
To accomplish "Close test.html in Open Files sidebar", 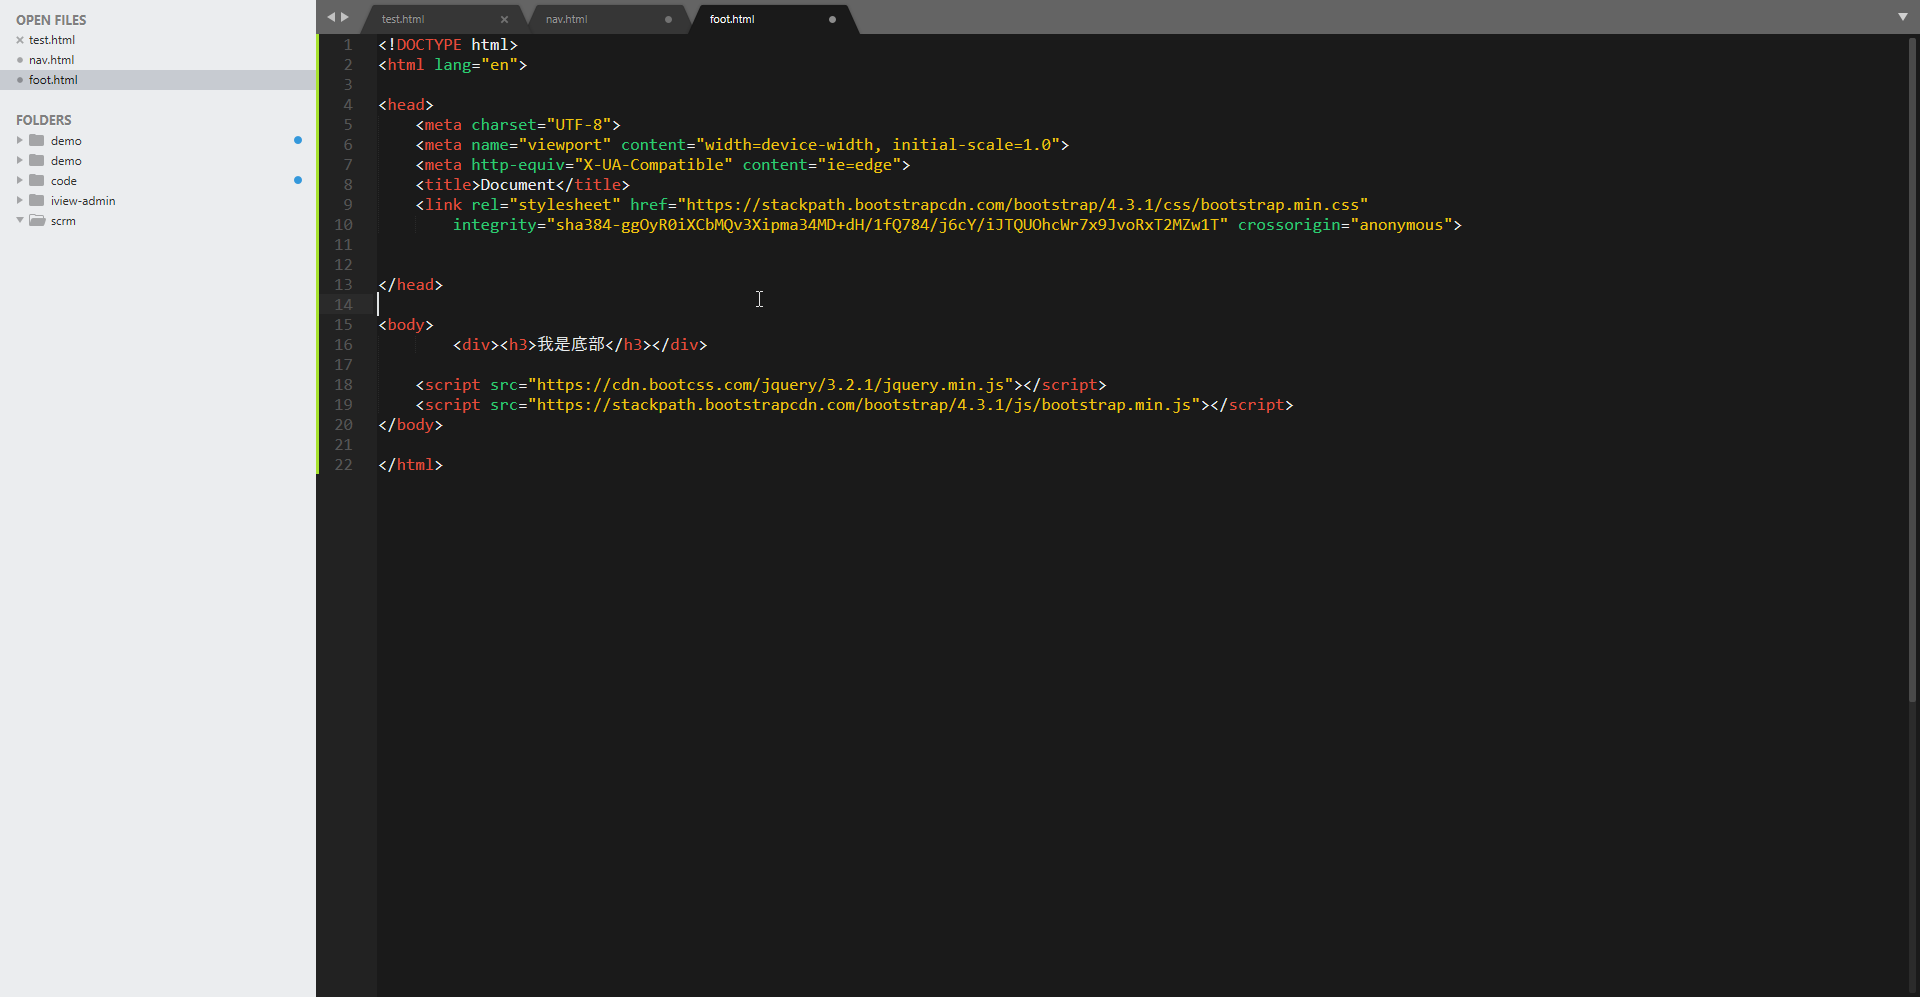I will pyautogui.click(x=20, y=40).
